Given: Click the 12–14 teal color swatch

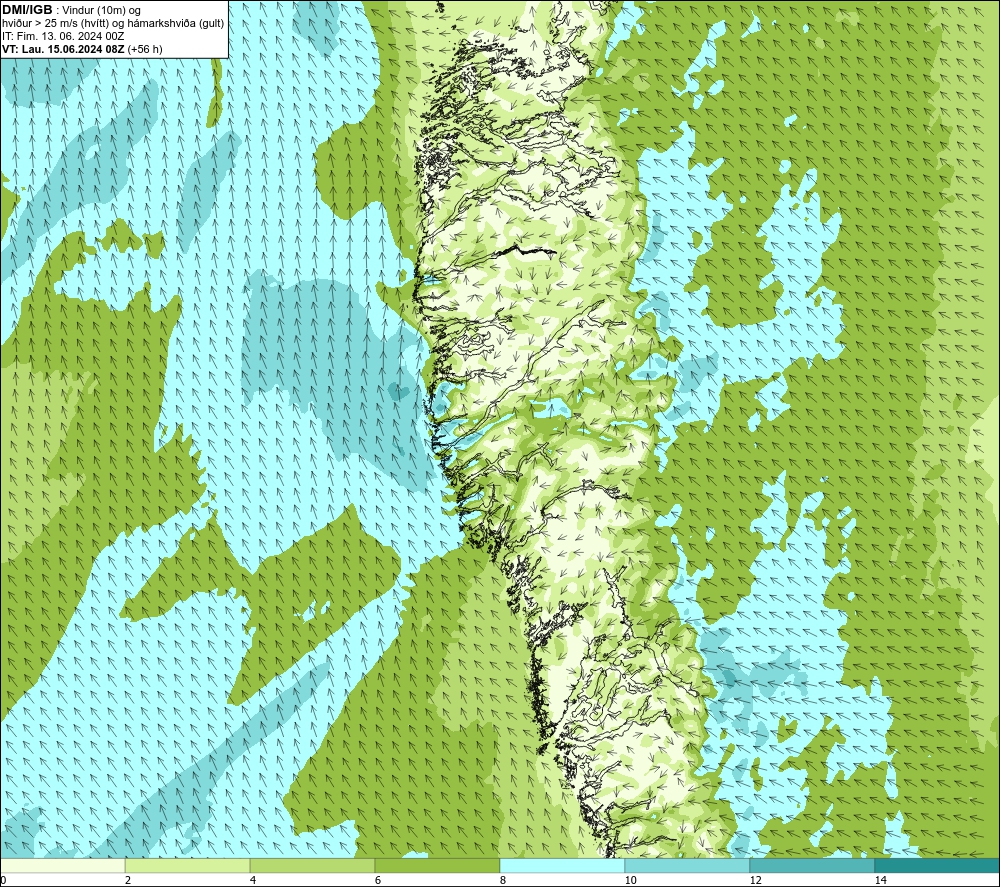Looking at the screenshot, I should 812,865.
